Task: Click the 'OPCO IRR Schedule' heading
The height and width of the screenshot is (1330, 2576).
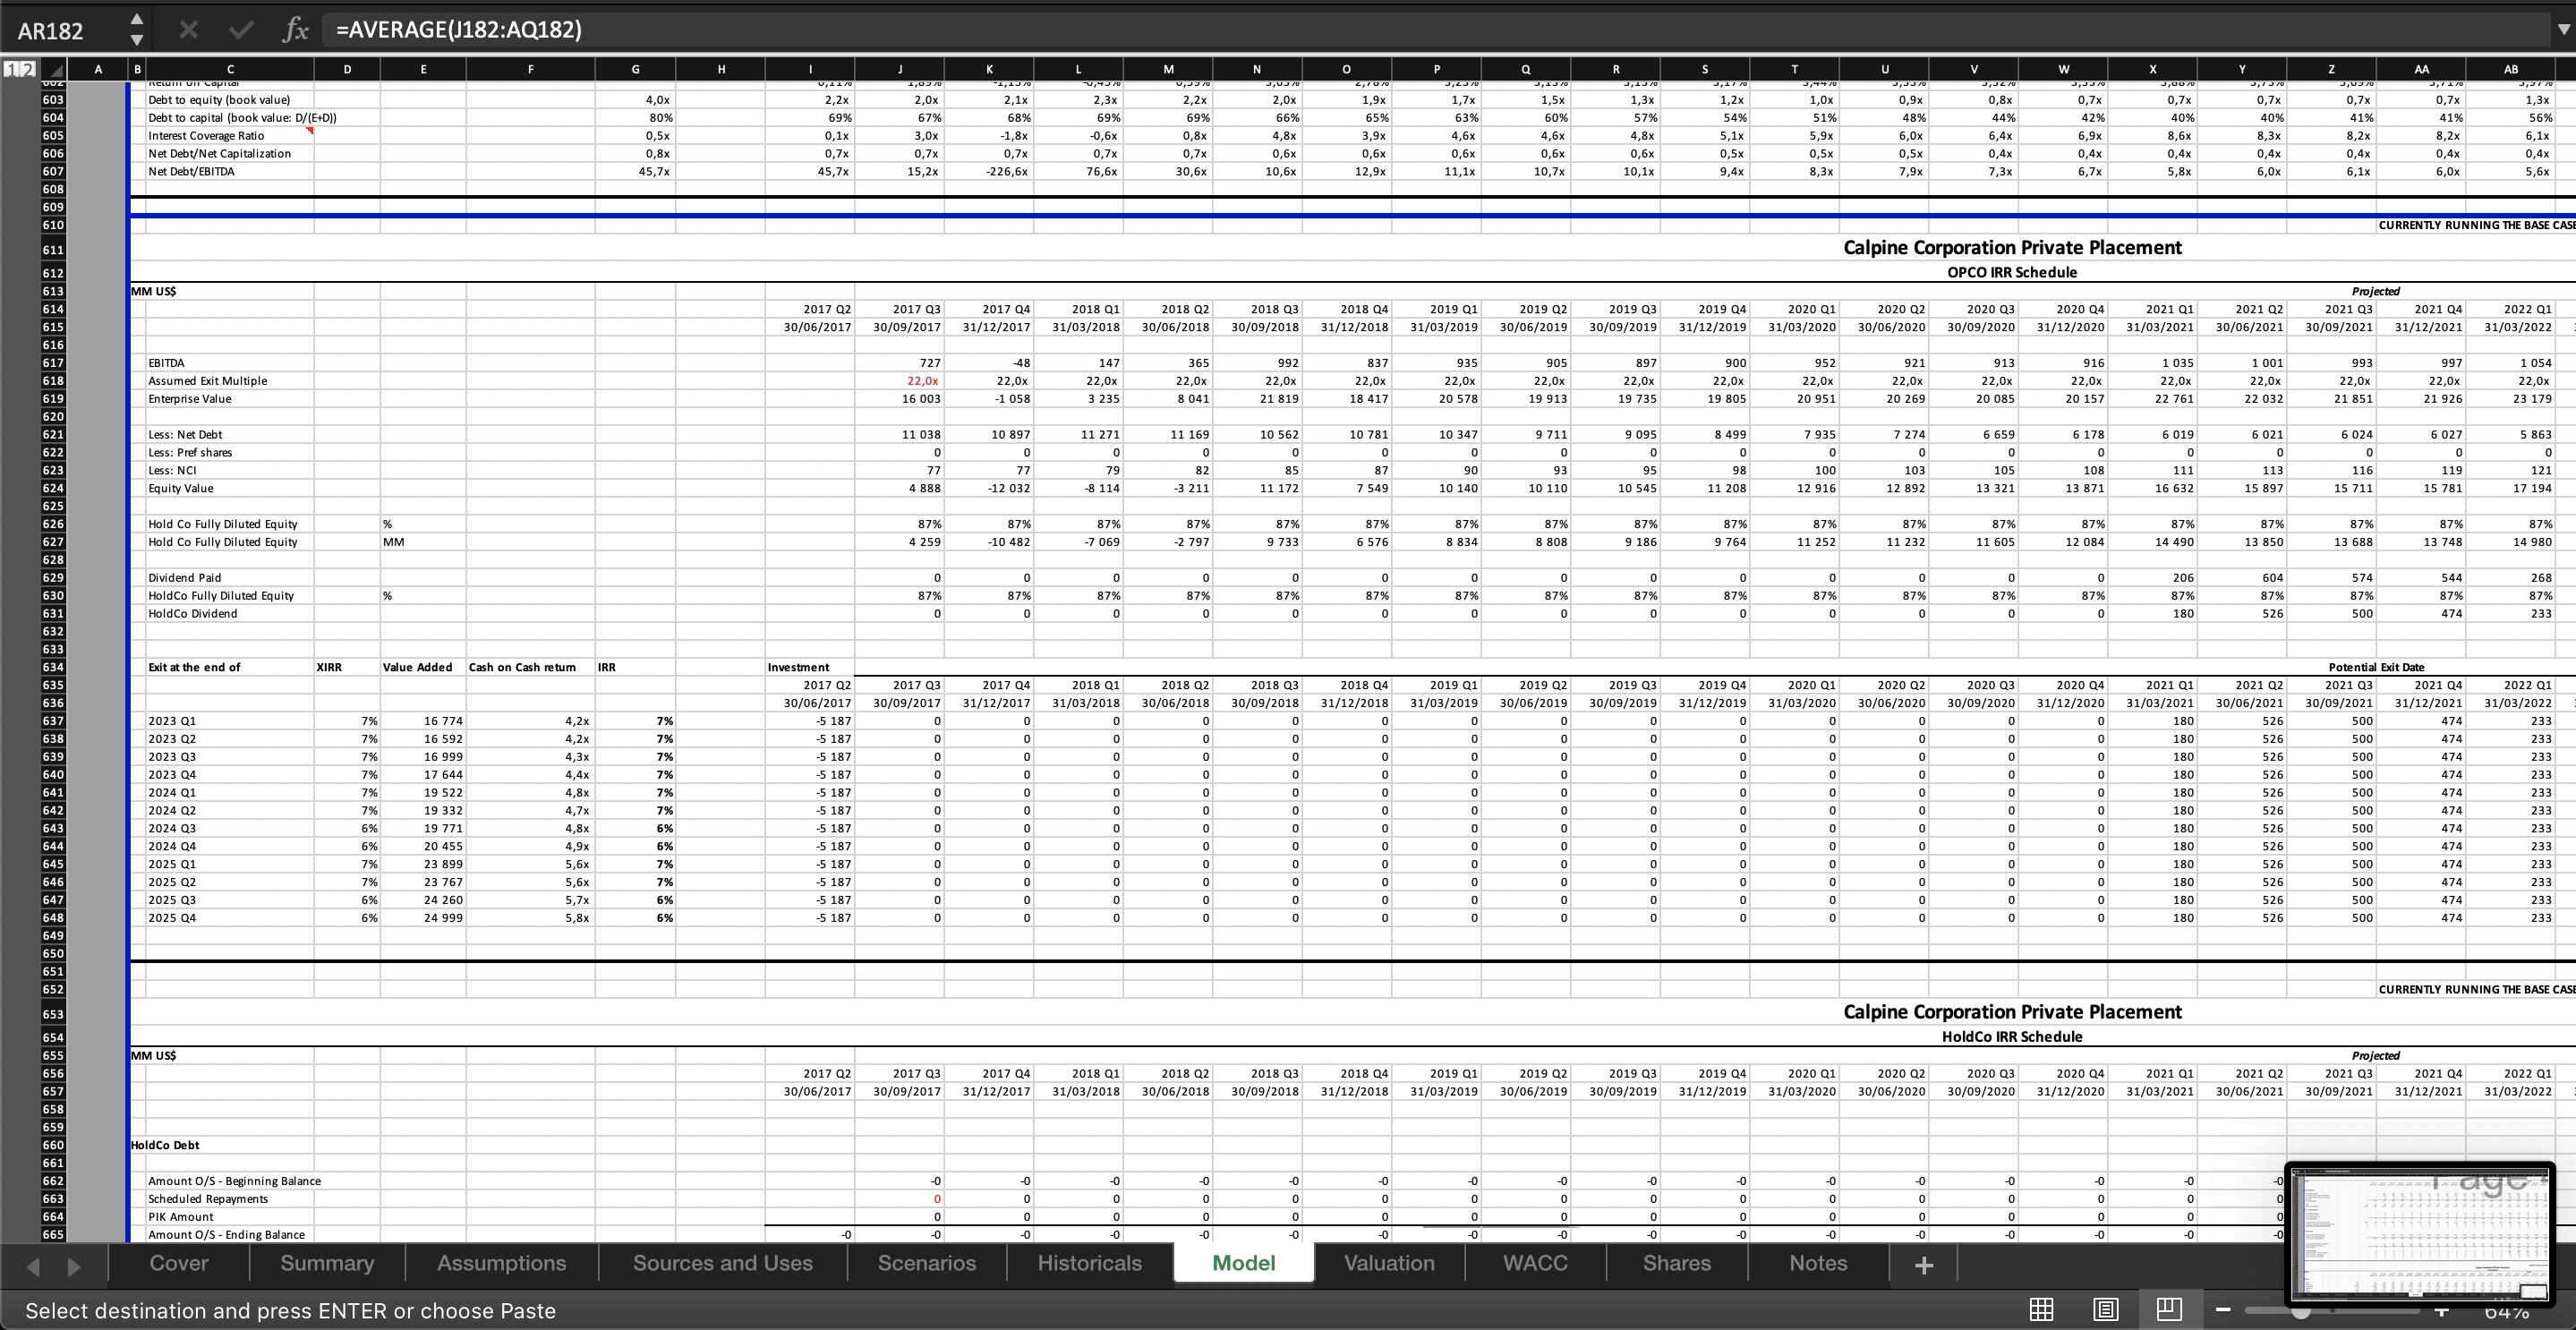Action: (2011, 272)
